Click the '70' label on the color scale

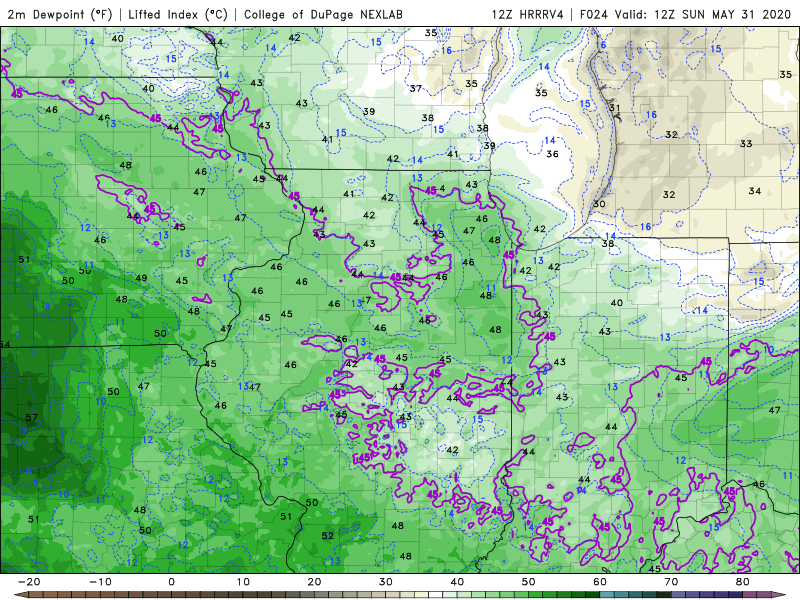coord(671,582)
